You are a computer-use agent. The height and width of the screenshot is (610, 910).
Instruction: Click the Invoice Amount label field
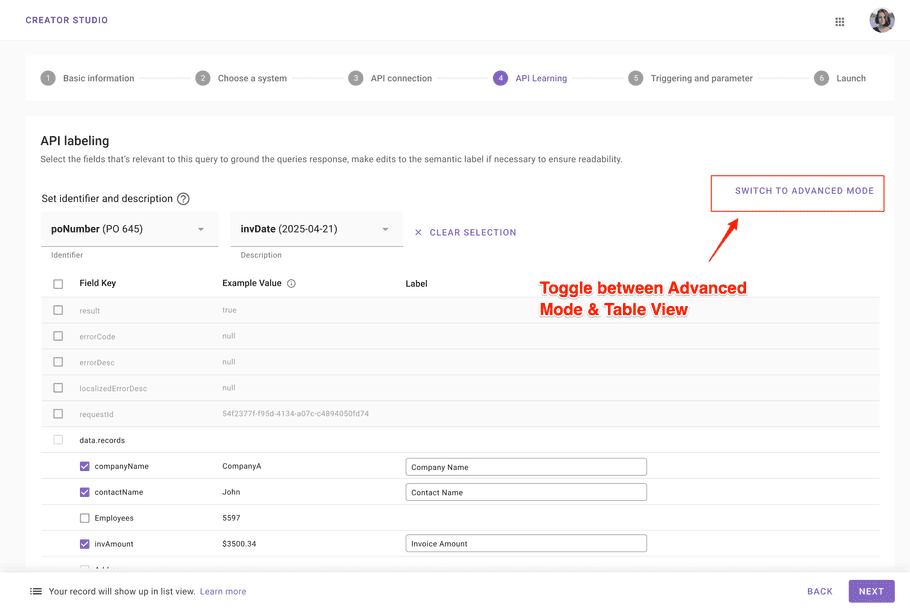point(526,543)
